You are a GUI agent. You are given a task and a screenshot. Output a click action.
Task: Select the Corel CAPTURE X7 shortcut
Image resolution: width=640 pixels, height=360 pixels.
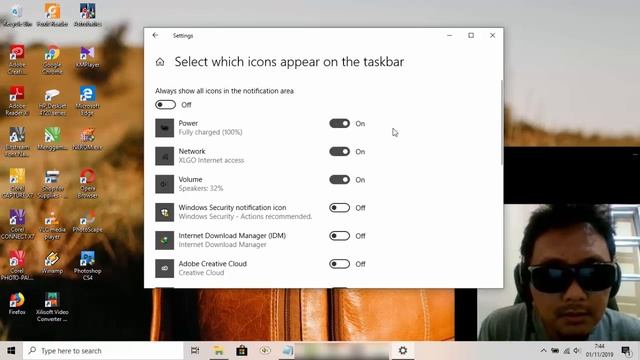17,184
